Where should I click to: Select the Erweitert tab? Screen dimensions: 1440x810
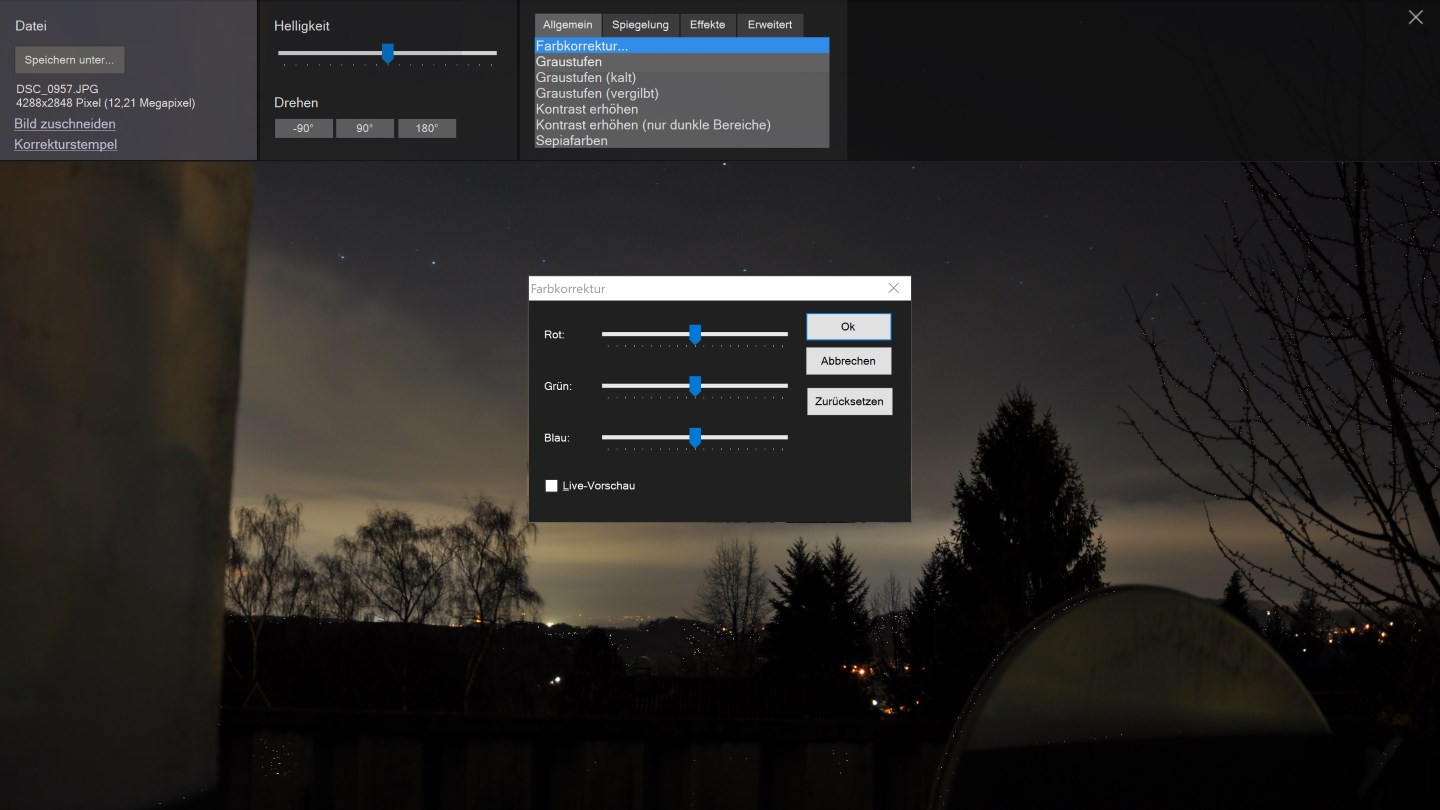pos(770,25)
